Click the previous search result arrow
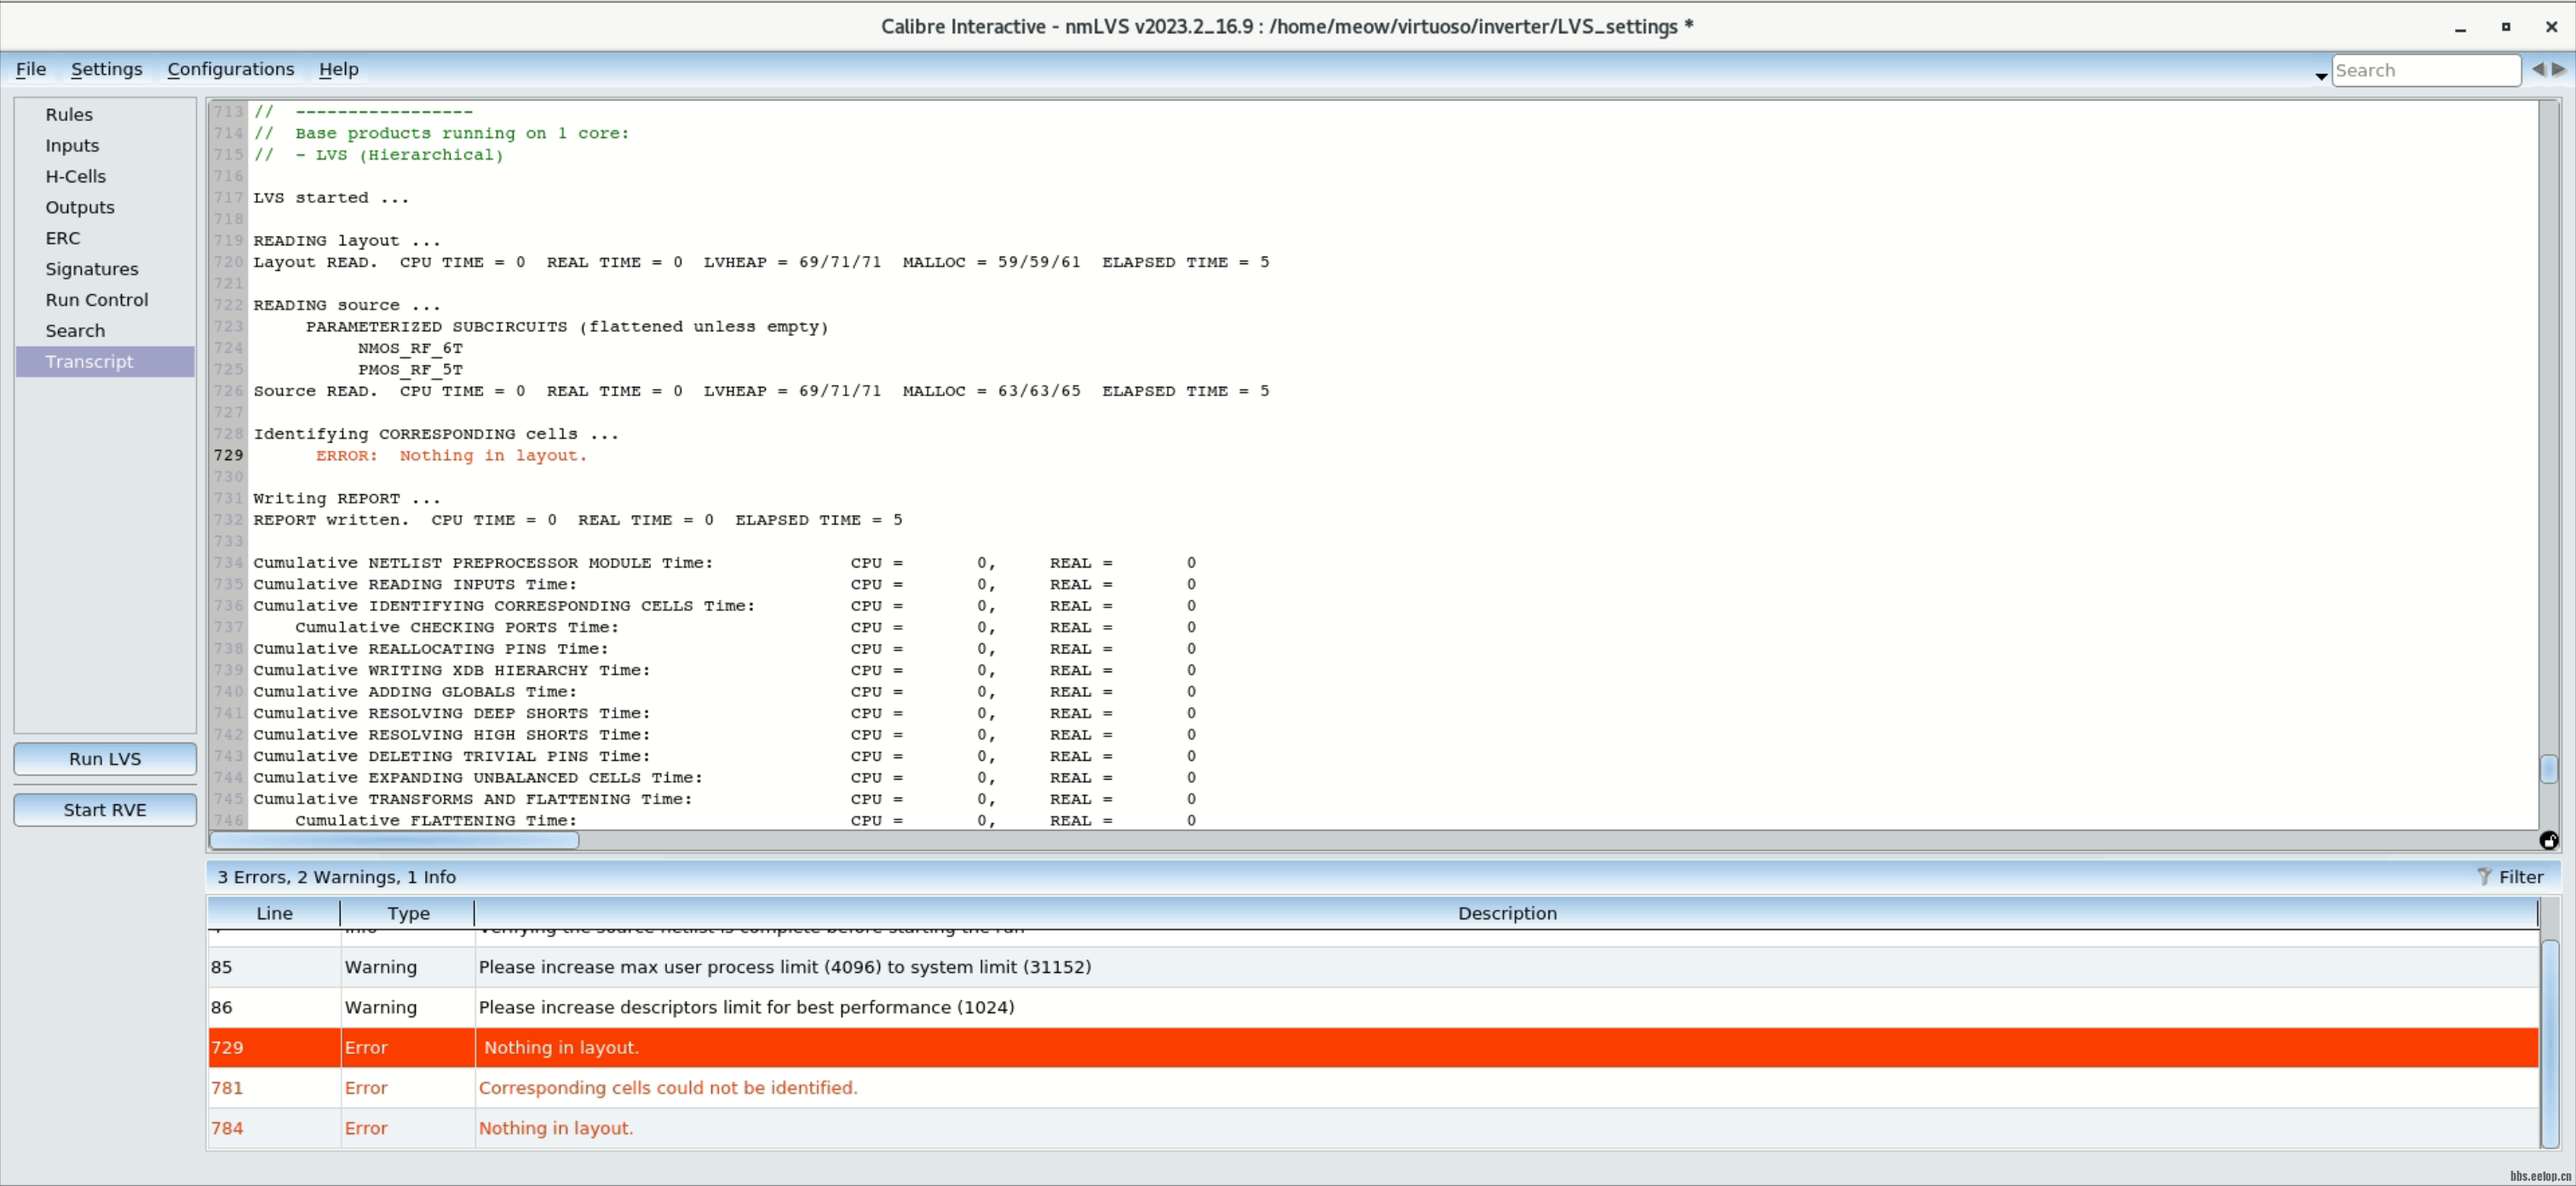 click(x=2541, y=69)
